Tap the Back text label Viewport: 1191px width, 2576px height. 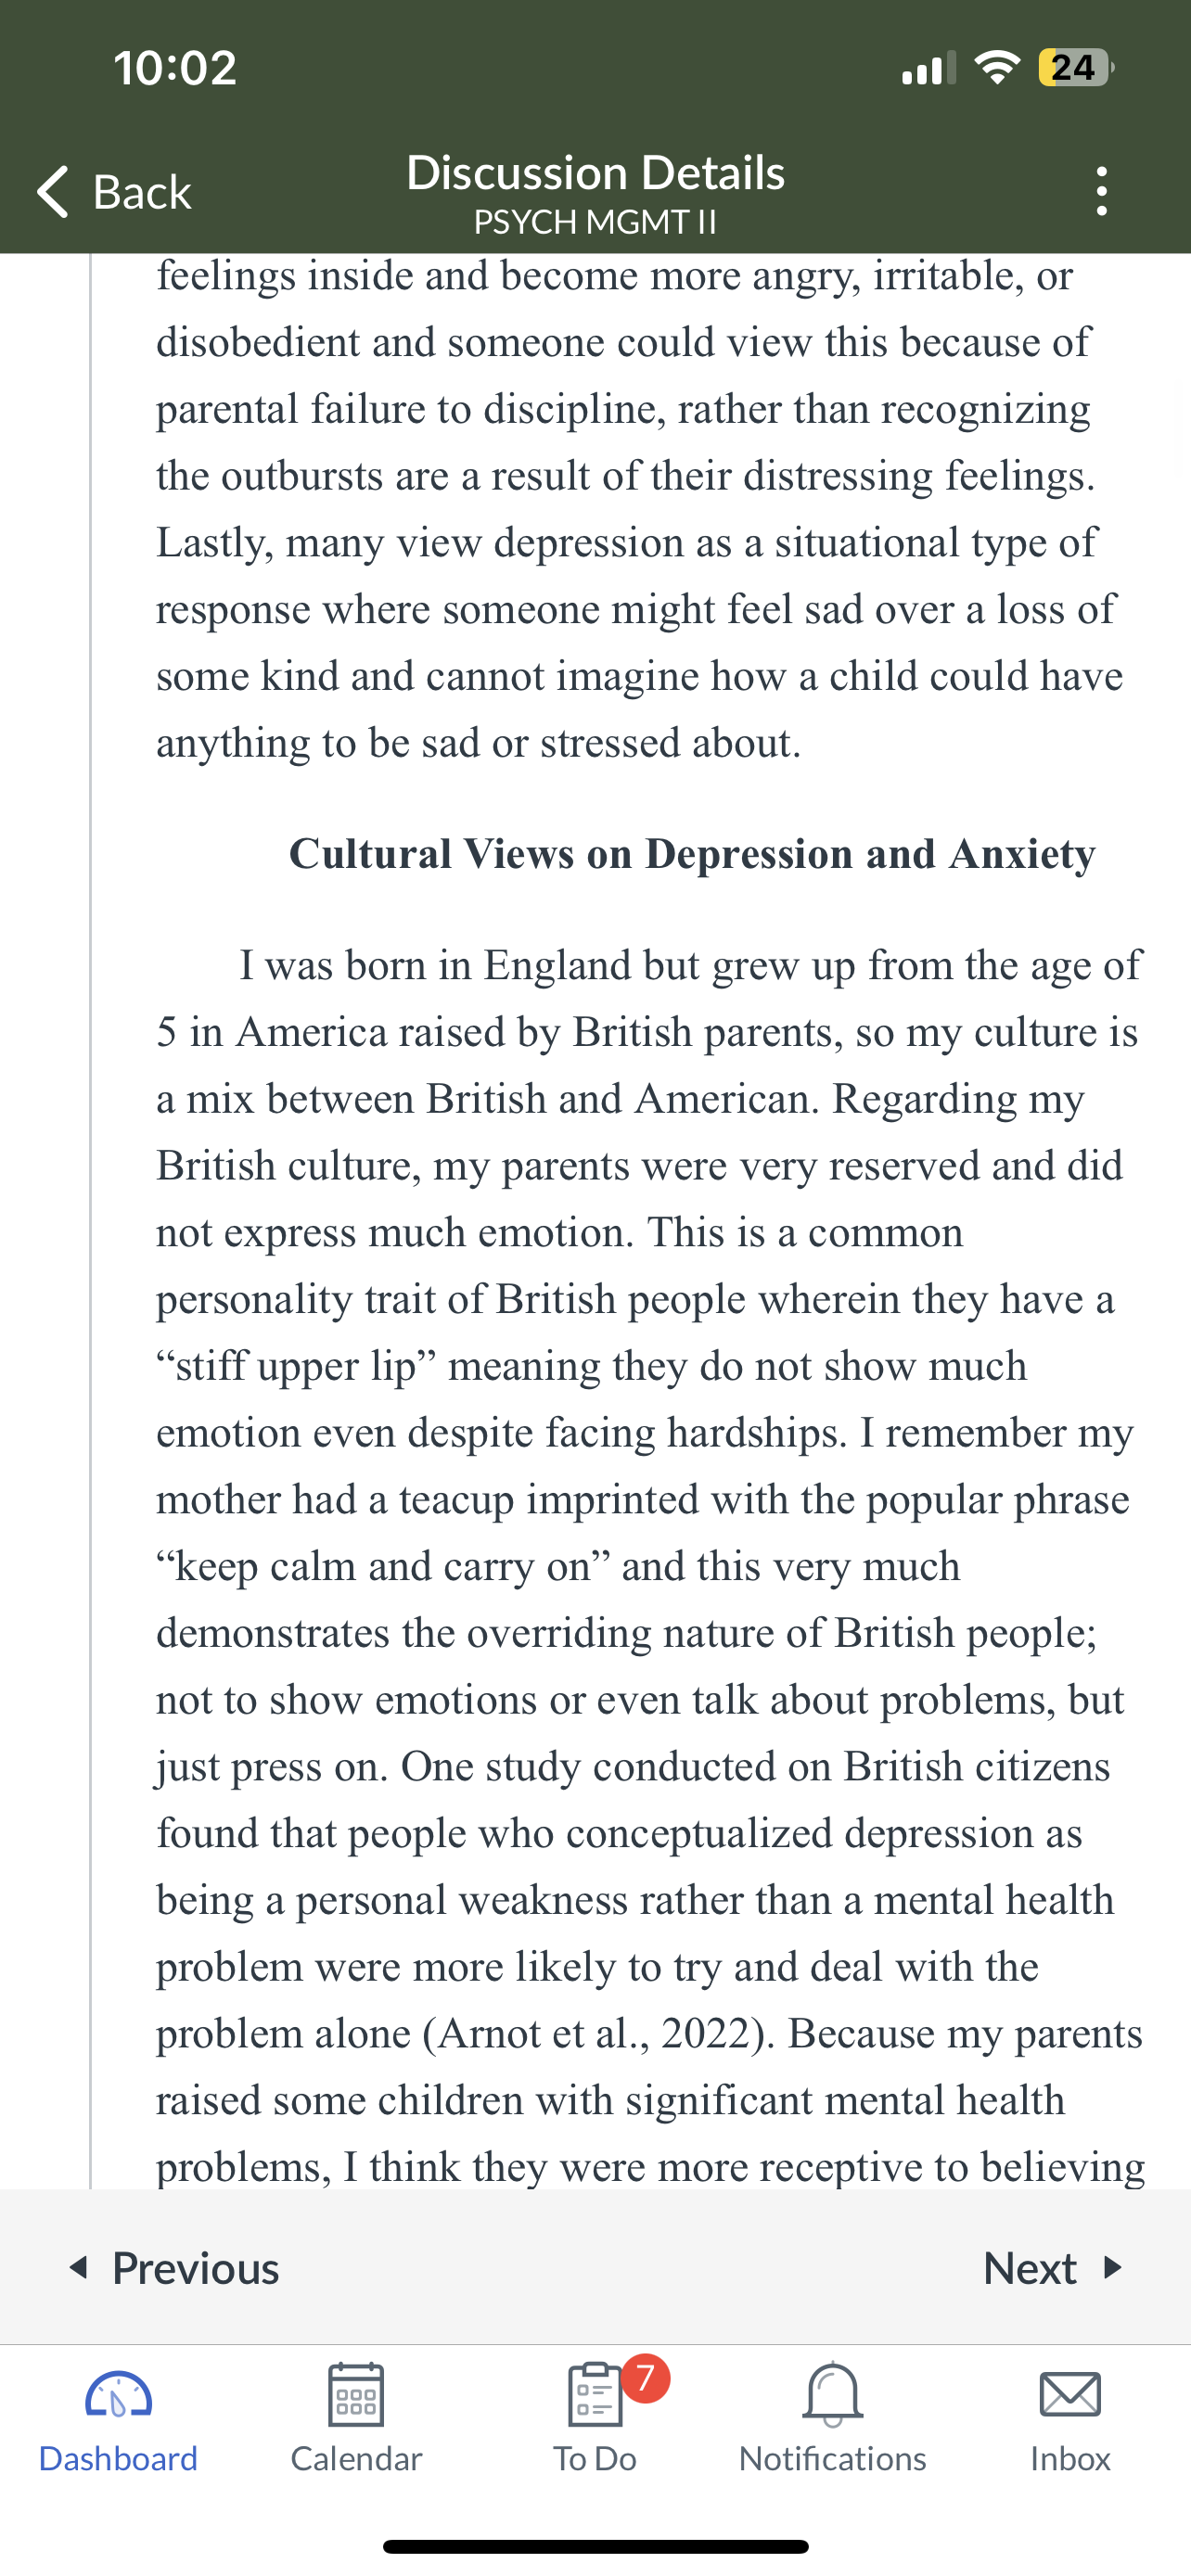[x=142, y=191]
